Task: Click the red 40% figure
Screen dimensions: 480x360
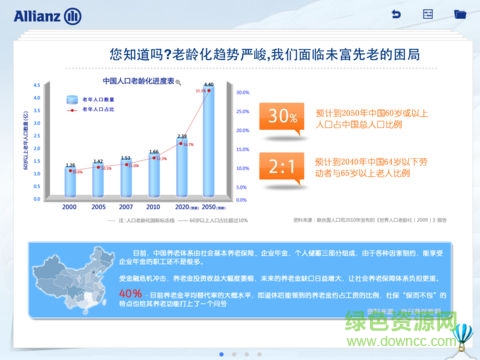Action: [x=130, y=294]
